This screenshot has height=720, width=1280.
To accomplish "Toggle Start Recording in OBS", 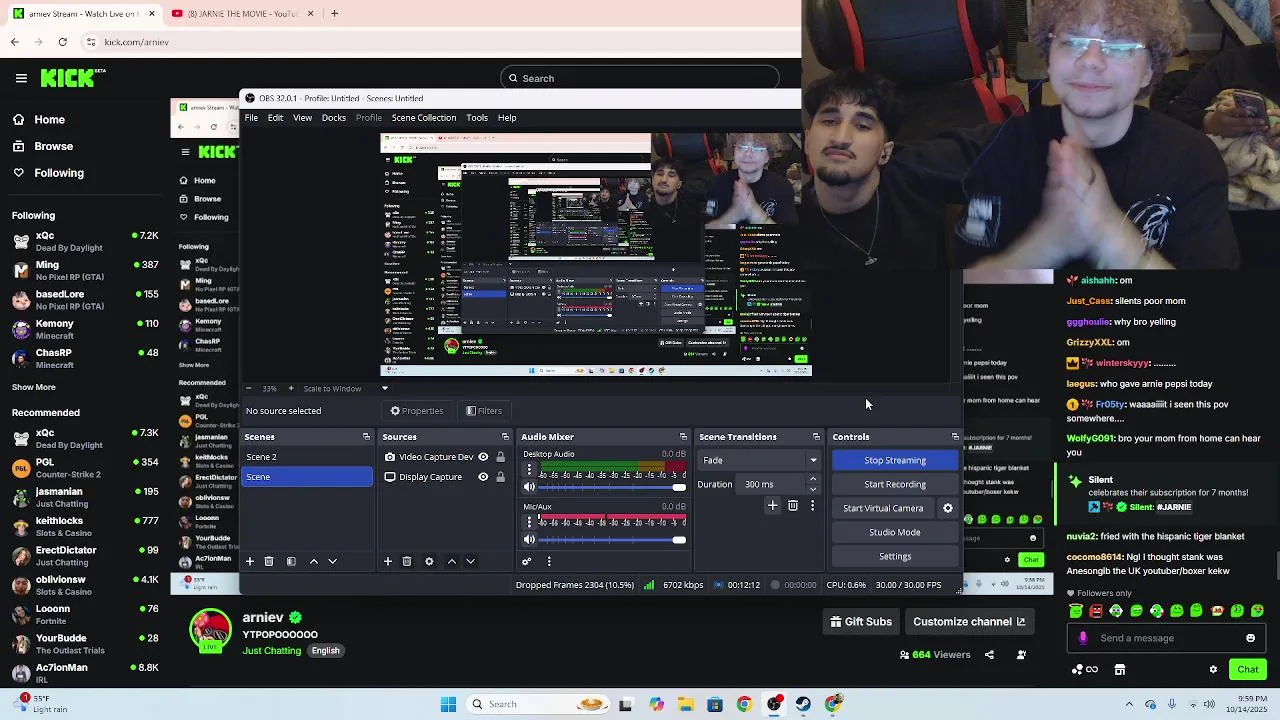I will coord(895,484).
